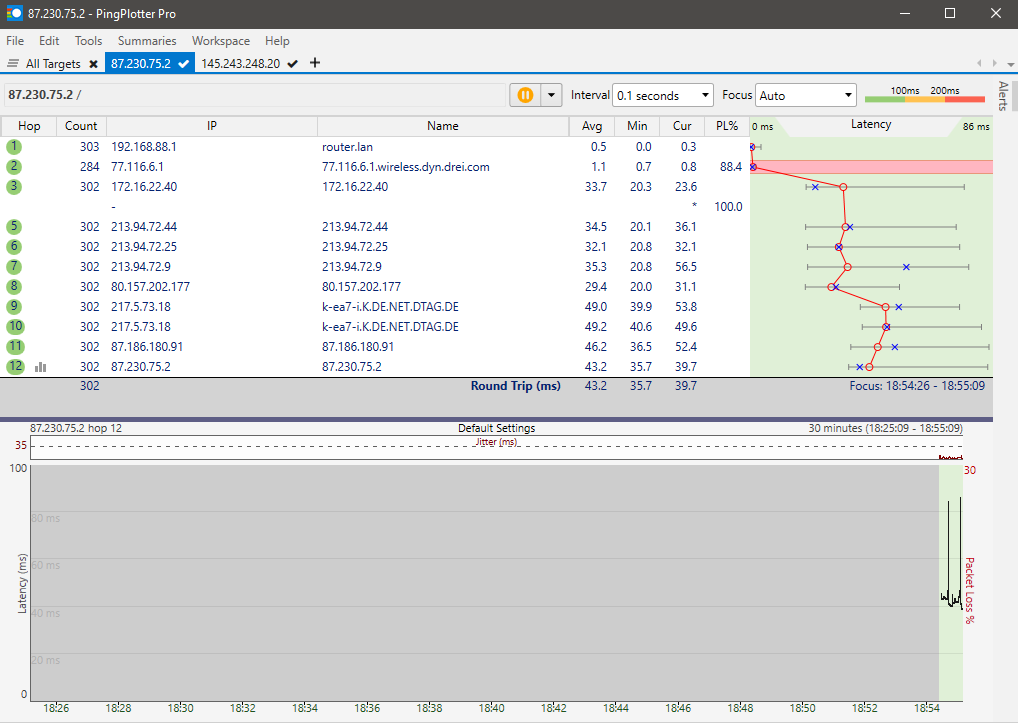Add a new target tab with the plus icon
This screenshot has width=1018, height=723.
click(x=315, y=63)
